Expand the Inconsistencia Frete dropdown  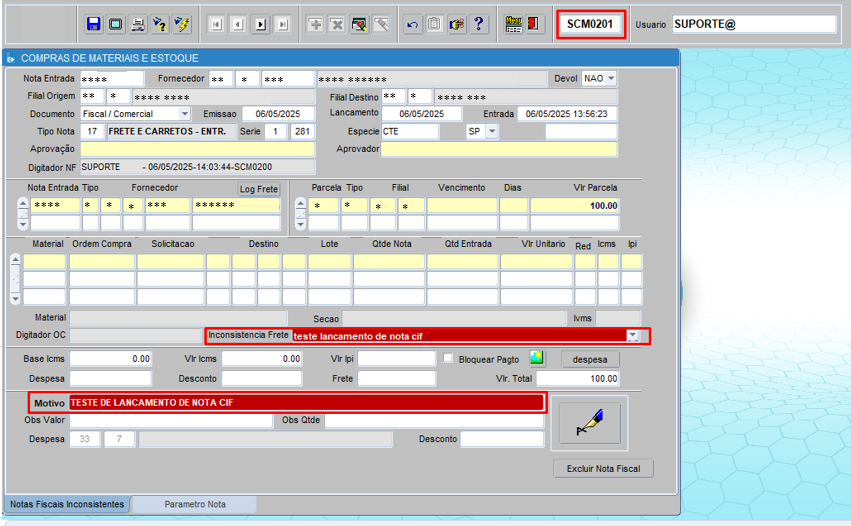[x=632, y=336]
